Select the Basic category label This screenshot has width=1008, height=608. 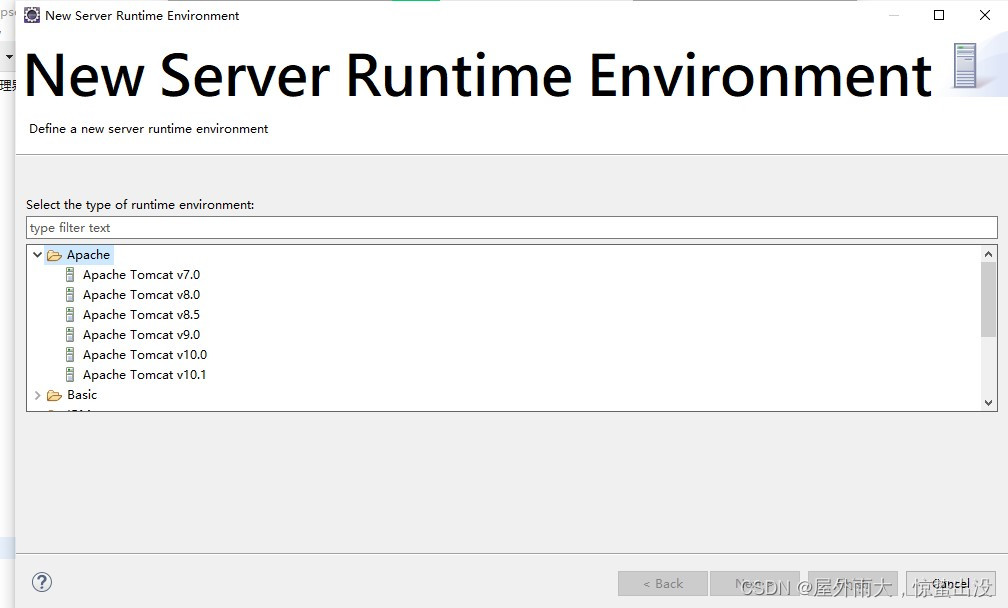coord(82,395)
